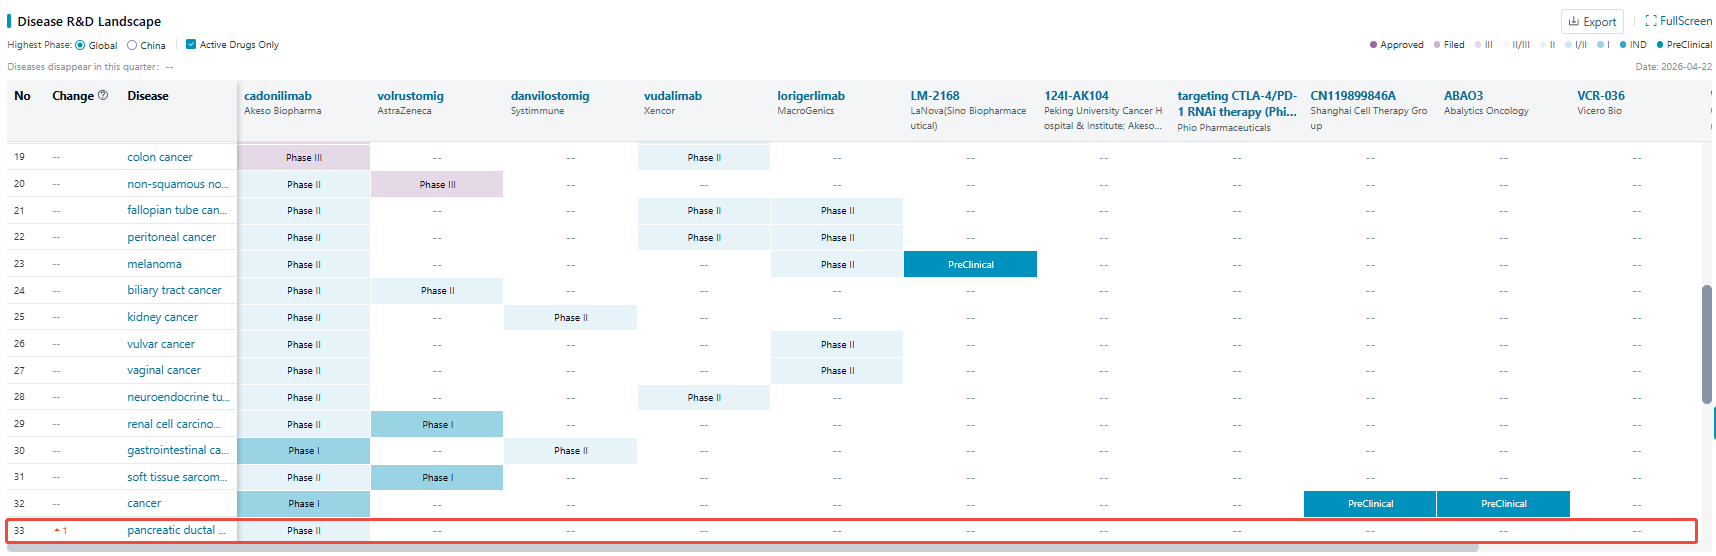Click the IND legend dot

(x=1623, y=45)
